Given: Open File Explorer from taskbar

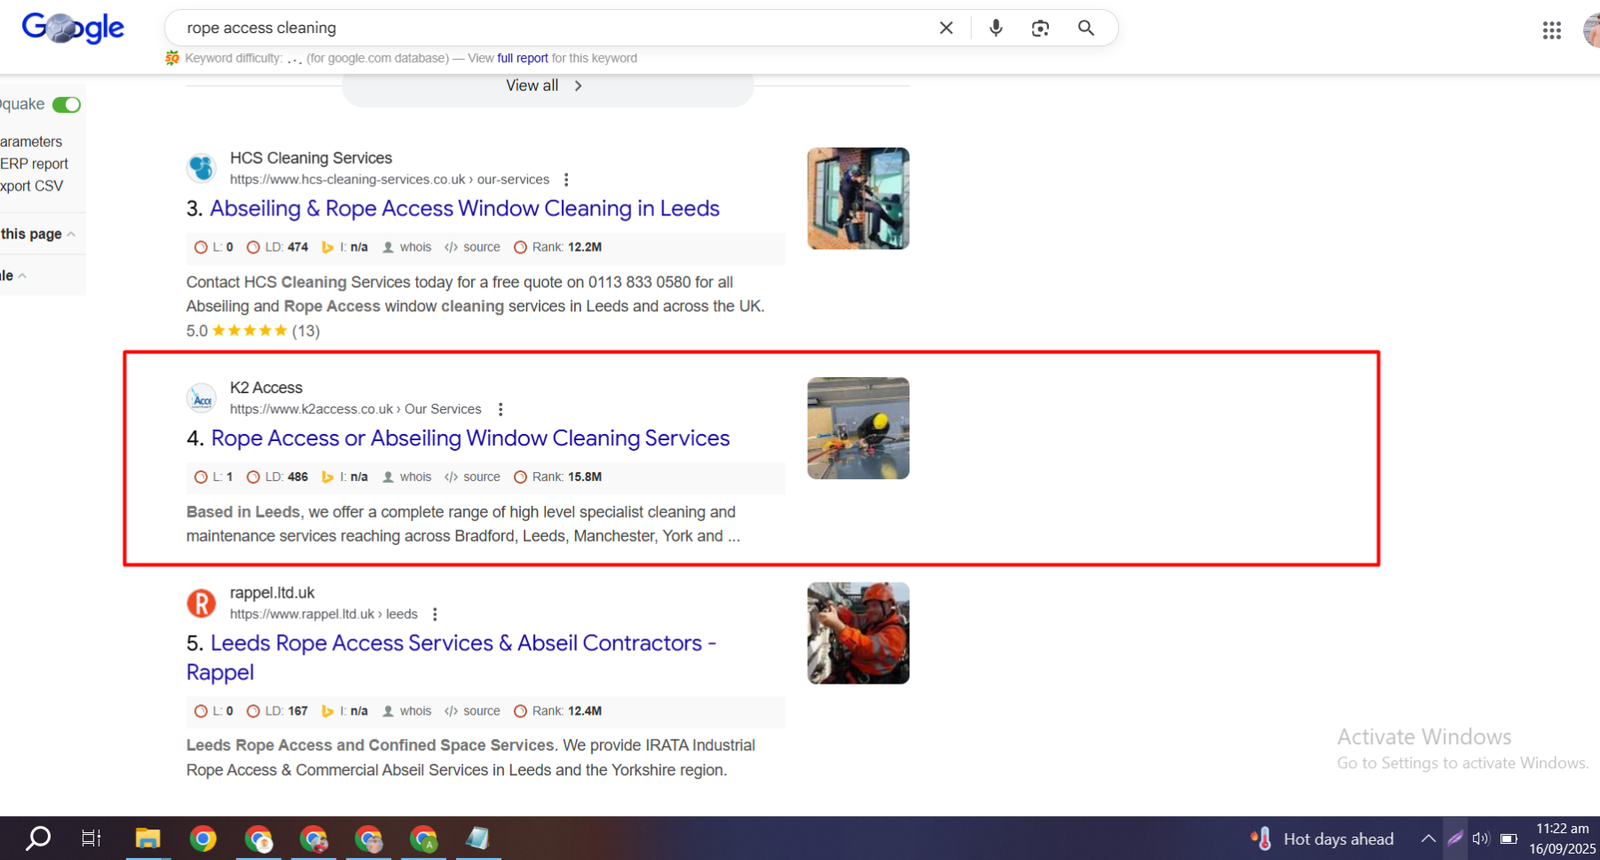Looking at the screenshot, I should [x=148, y=838].
